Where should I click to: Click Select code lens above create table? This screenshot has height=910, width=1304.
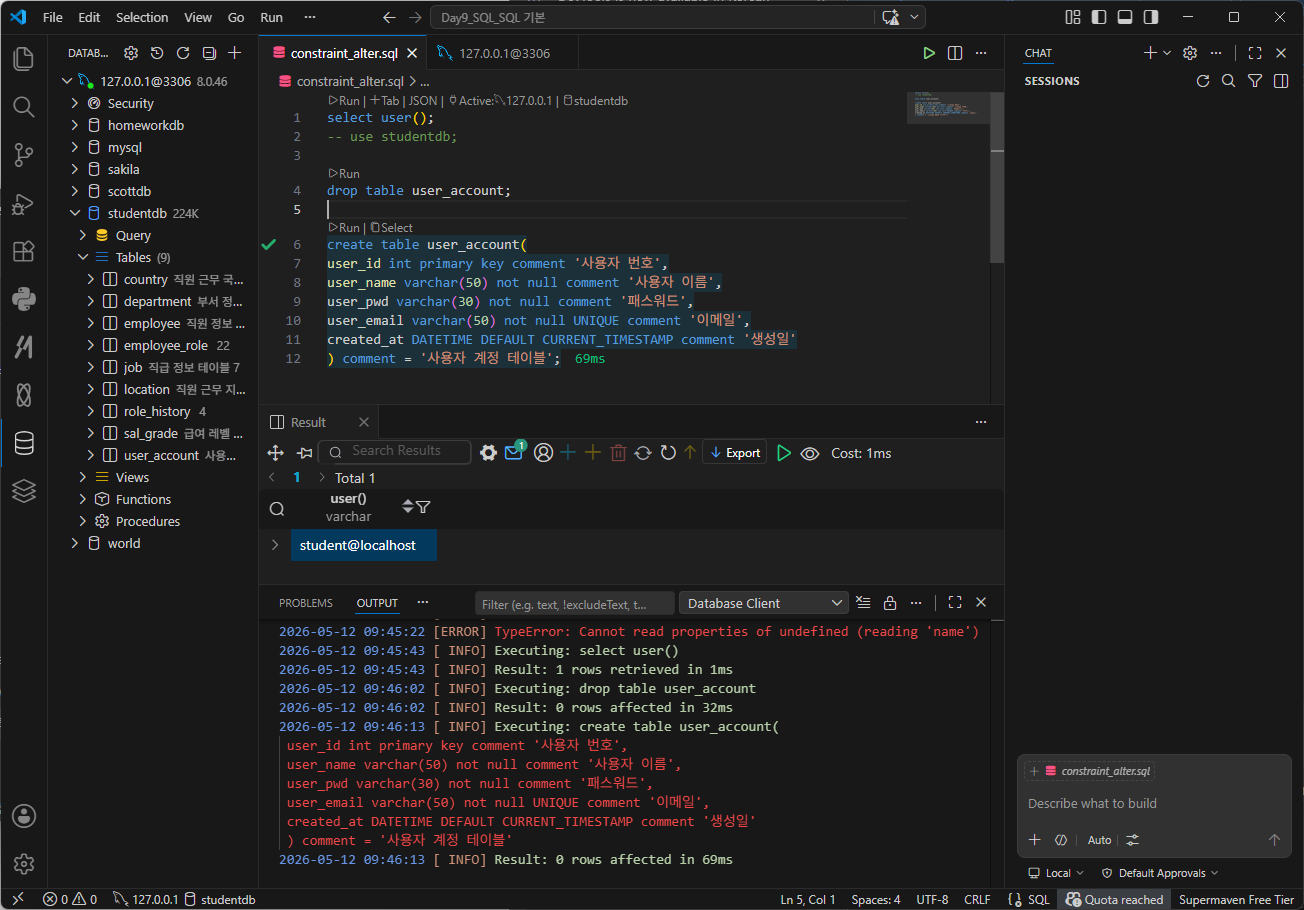point(391,227)
